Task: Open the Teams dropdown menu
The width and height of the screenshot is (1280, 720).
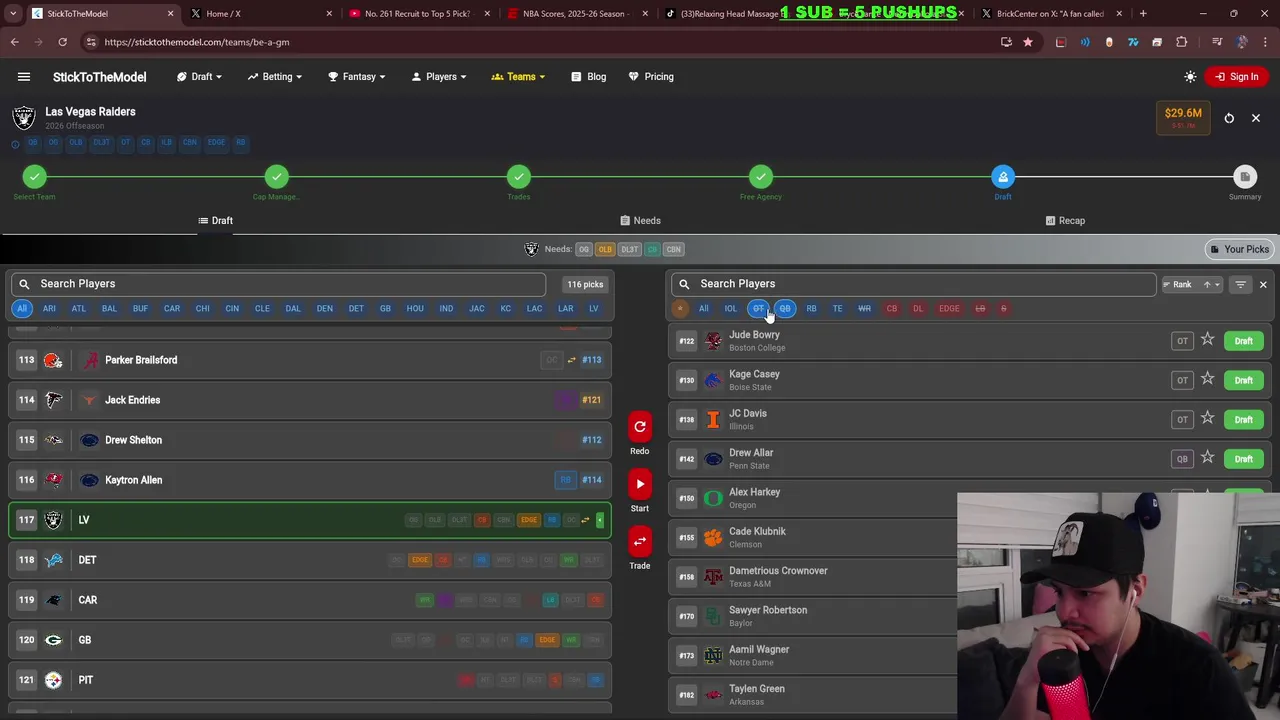Action: click(518, 77)
